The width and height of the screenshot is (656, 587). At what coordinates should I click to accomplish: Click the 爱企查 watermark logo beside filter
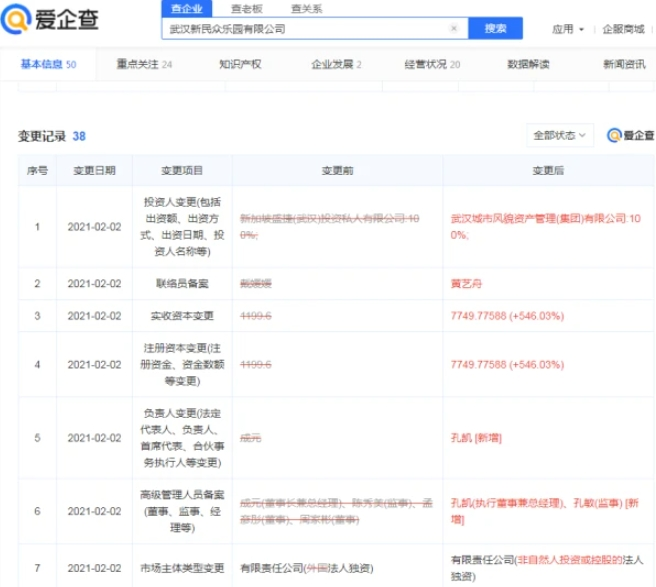(630, 135)
